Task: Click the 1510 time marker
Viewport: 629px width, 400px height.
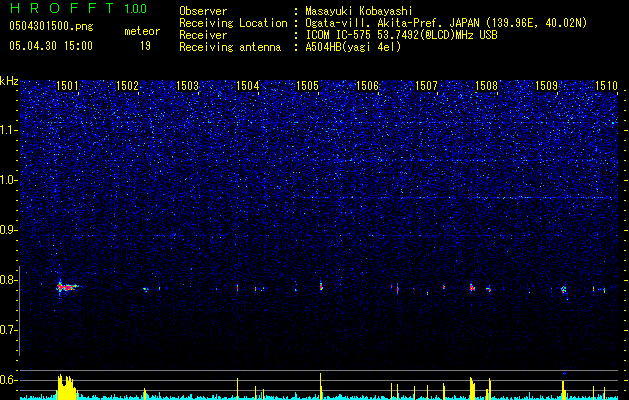Action: [606, 85]
